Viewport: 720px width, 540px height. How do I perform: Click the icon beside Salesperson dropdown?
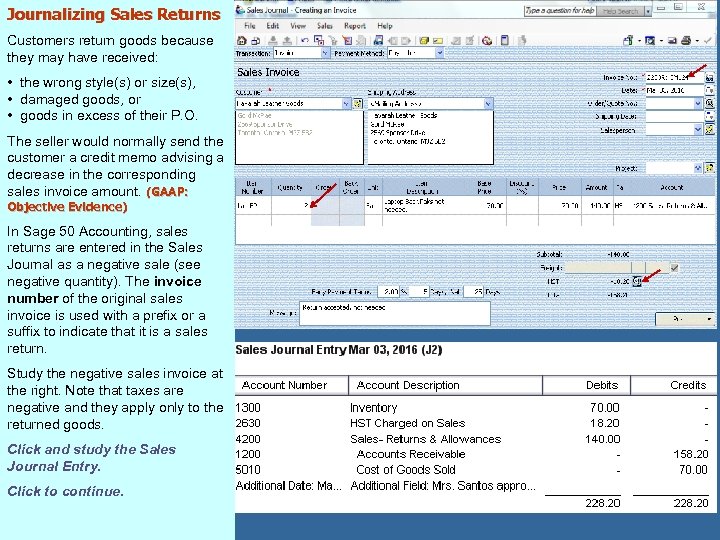(x=709, y=129)
